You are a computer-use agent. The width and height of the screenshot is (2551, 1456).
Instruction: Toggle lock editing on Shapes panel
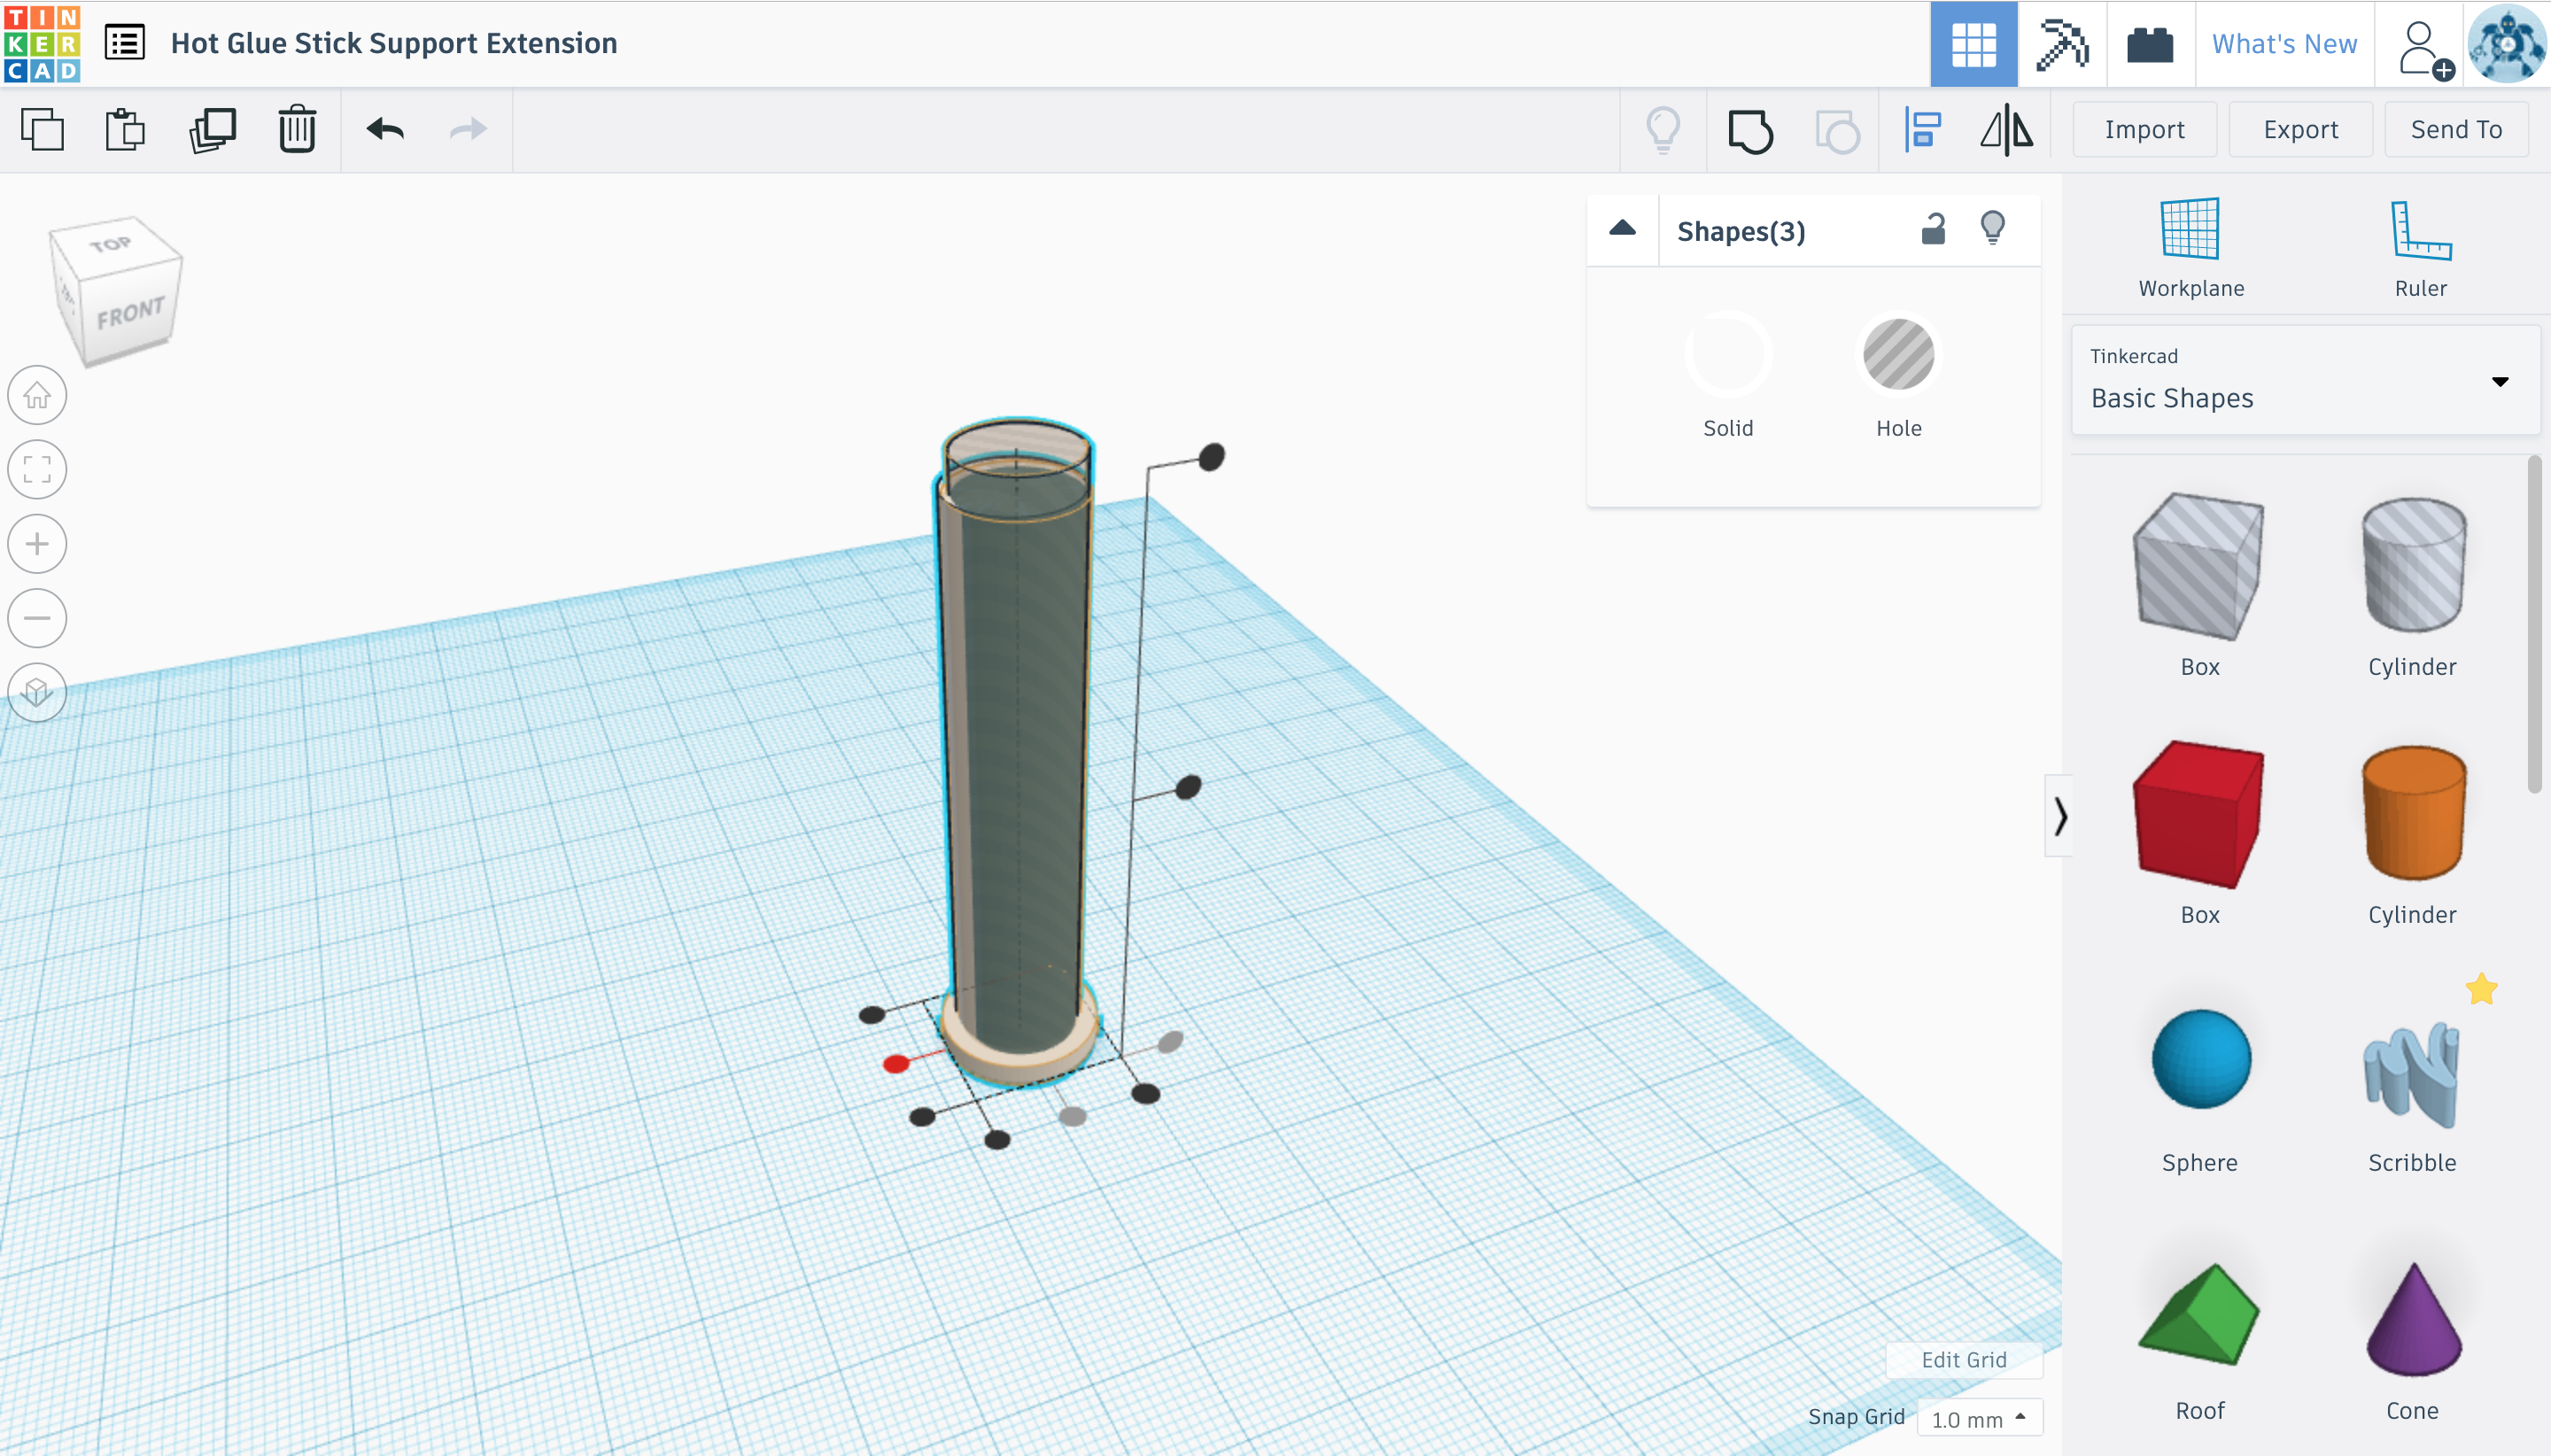1933,230
